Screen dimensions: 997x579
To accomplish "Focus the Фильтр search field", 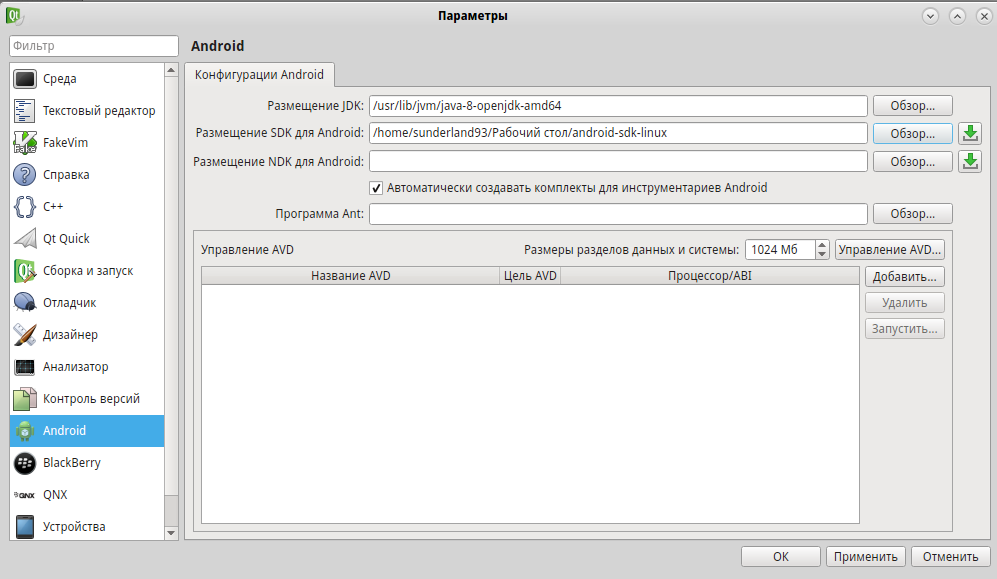I will pos(94,46).
